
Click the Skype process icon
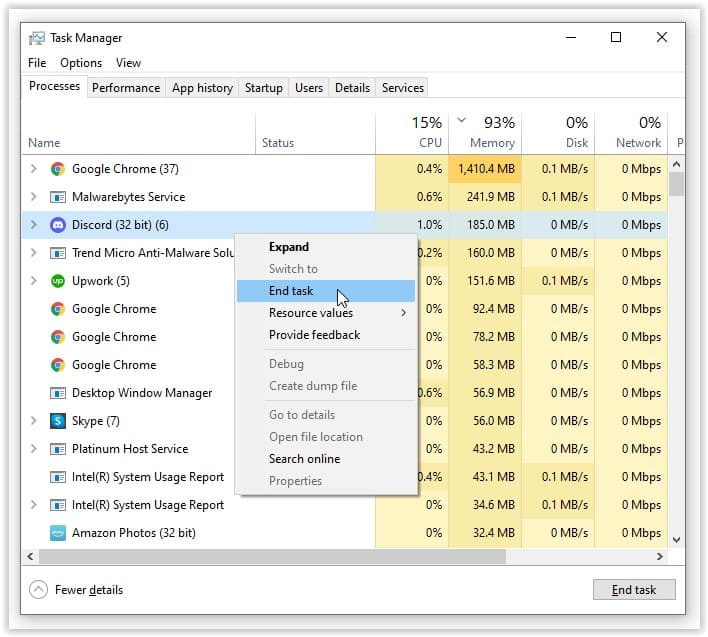[x=57, y=421]
